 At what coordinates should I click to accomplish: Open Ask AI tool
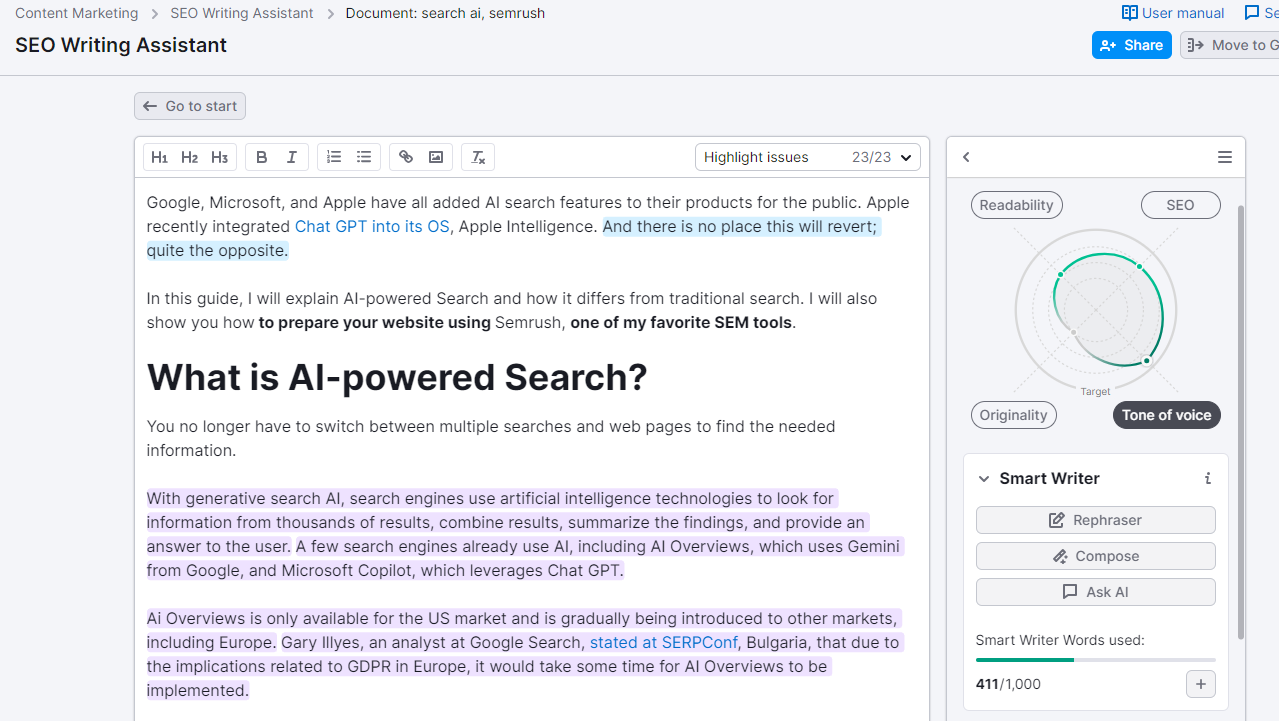coord(1095,592)
